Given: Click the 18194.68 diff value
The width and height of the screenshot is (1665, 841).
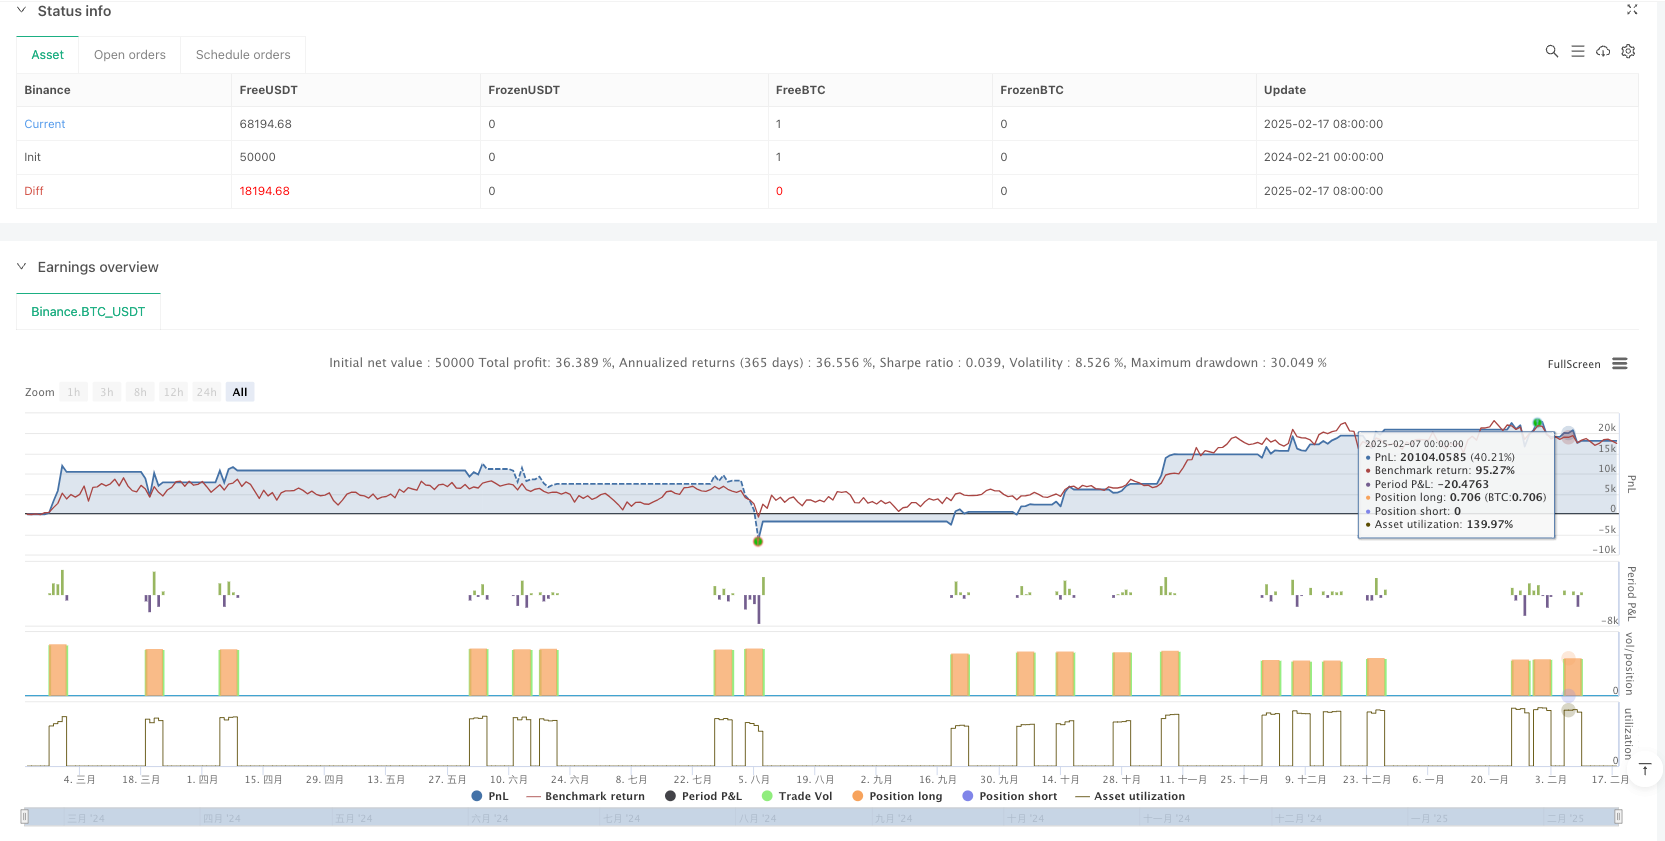Looking at the screenshot, I should coord(265,191).
